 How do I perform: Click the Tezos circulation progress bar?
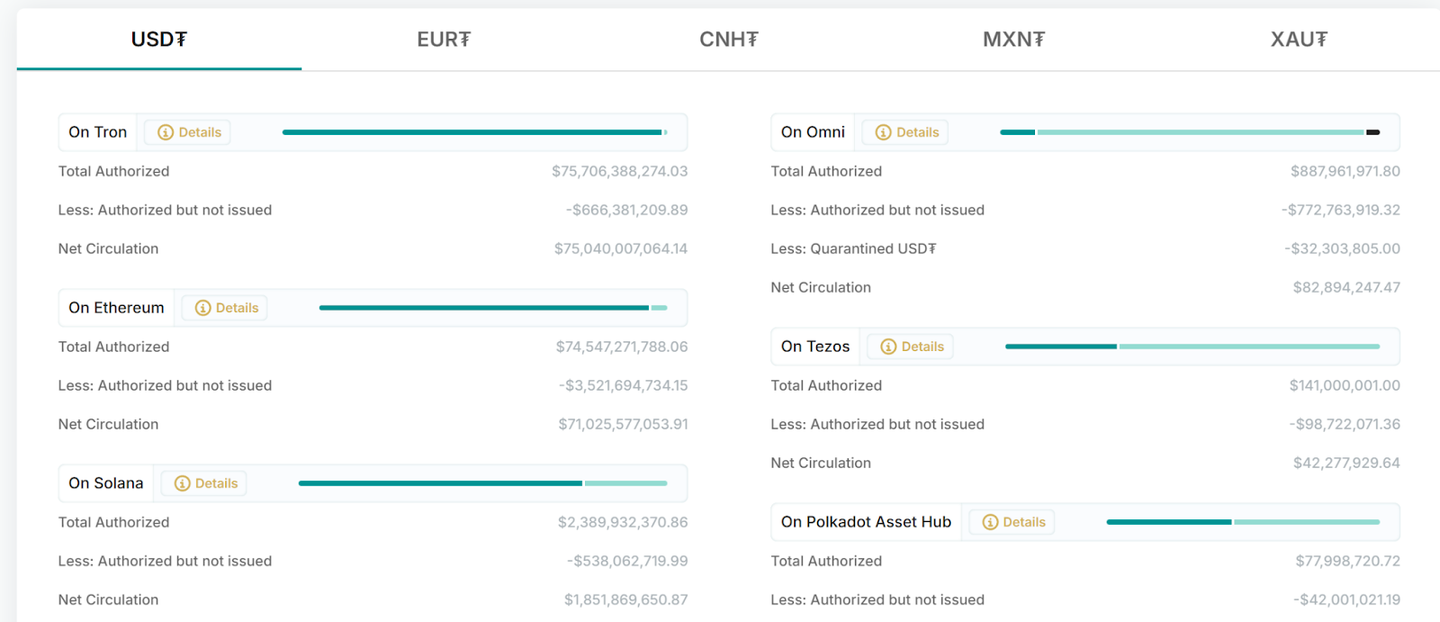(x=1192, y=347)
